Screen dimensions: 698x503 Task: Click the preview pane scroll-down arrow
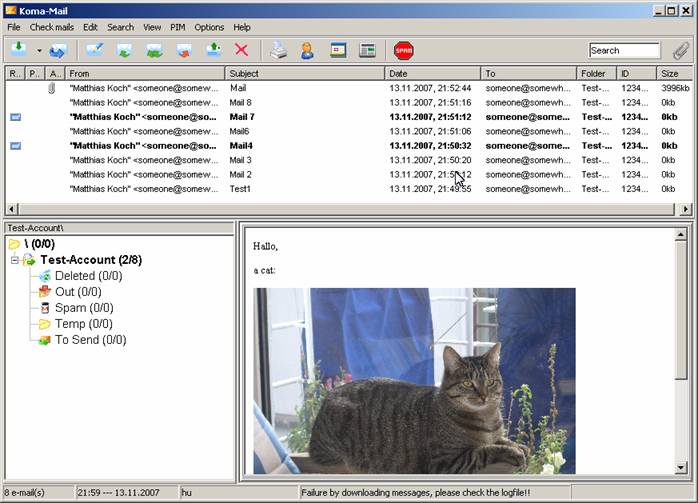pos(681,467)
